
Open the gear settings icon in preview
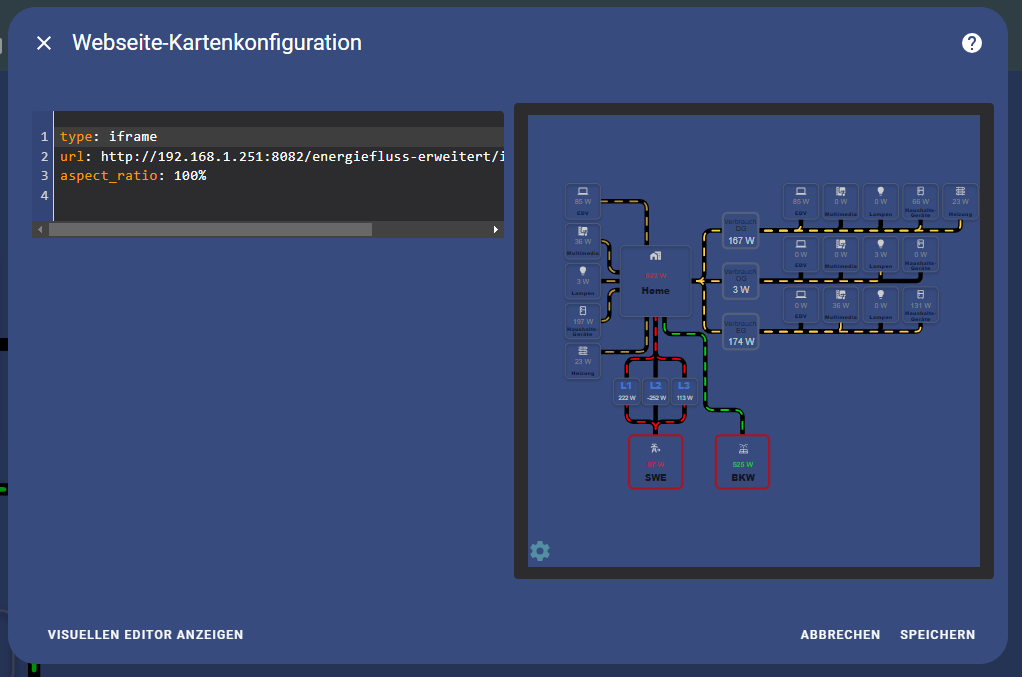point(540,551)
